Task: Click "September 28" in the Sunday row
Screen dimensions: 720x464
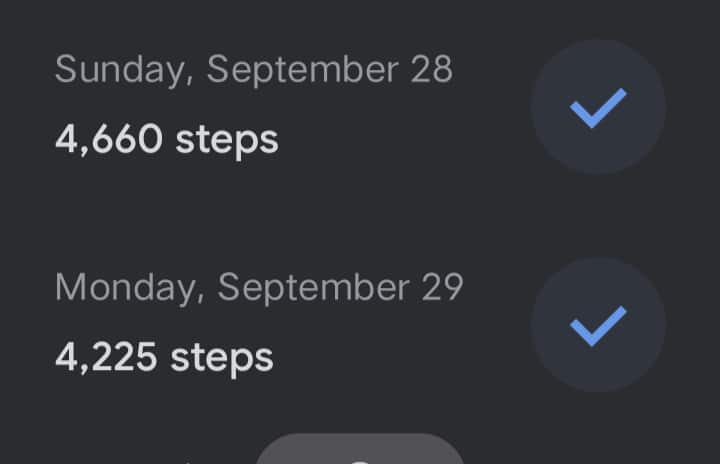Action: tap(329, 69)
